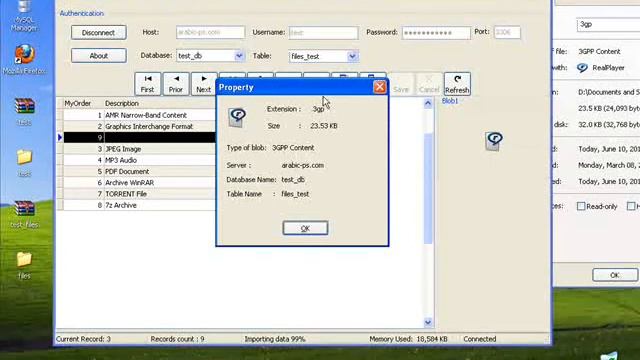Click the Username input field
Screen dimensions: 640x360
pos(323,33)
